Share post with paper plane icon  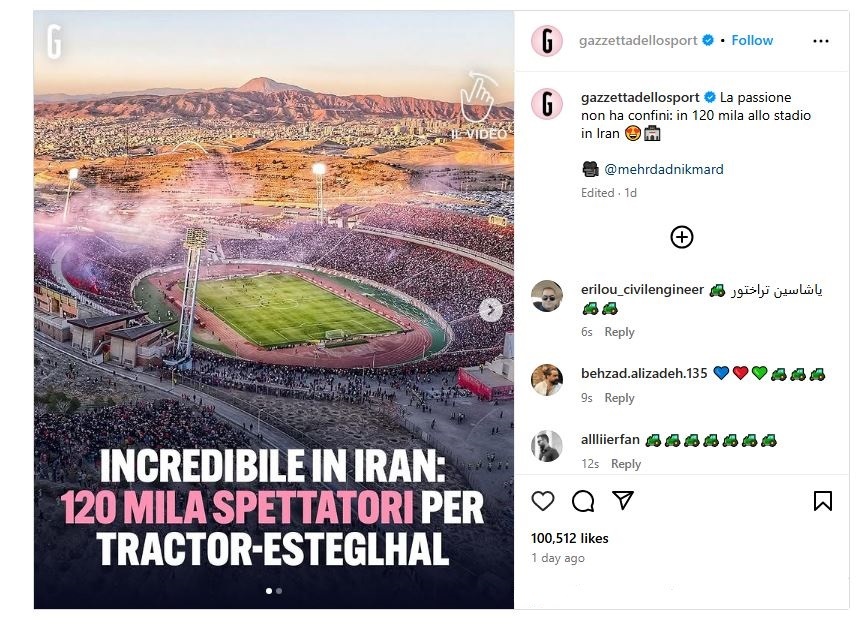[623, 500]
